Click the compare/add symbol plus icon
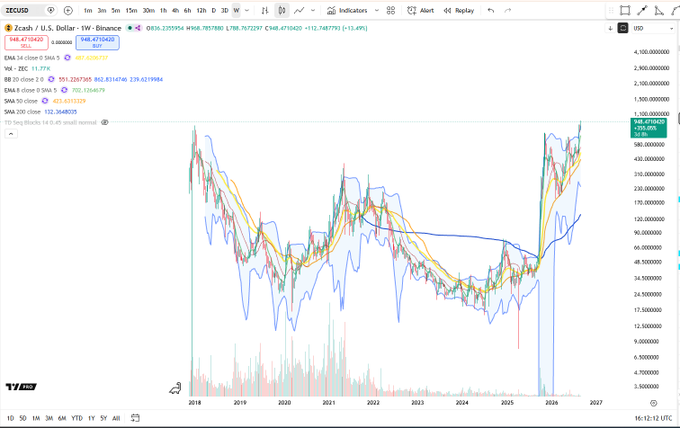Viewport: 680px width, 428px height. 68,10
